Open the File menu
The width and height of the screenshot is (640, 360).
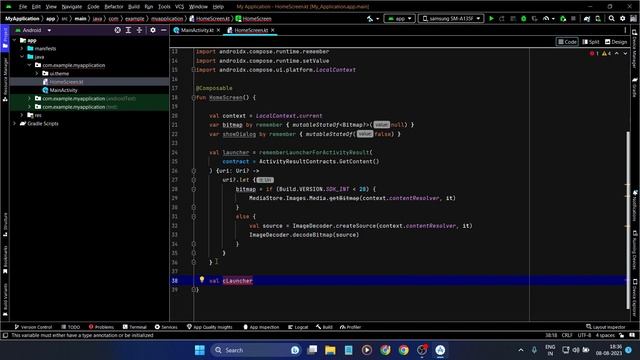coord(22,7)
